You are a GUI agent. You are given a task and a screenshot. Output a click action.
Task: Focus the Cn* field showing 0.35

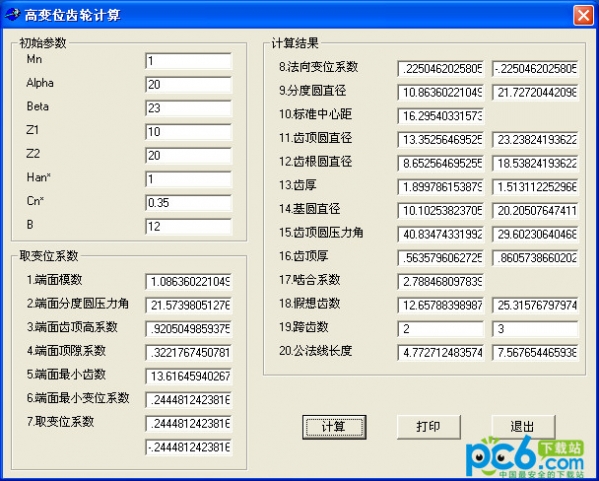pyautogui.click(x=188, y=203)
